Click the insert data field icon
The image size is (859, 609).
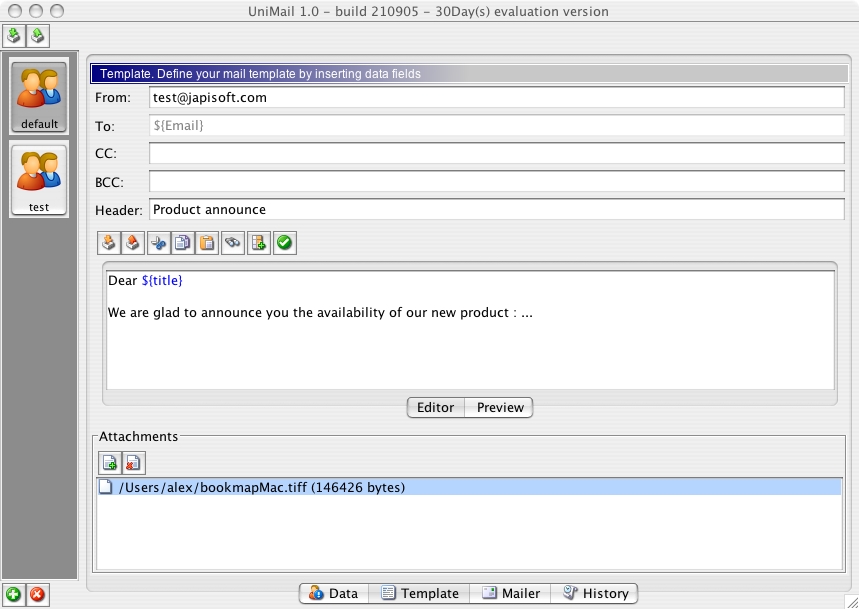[x=259, y=243]
